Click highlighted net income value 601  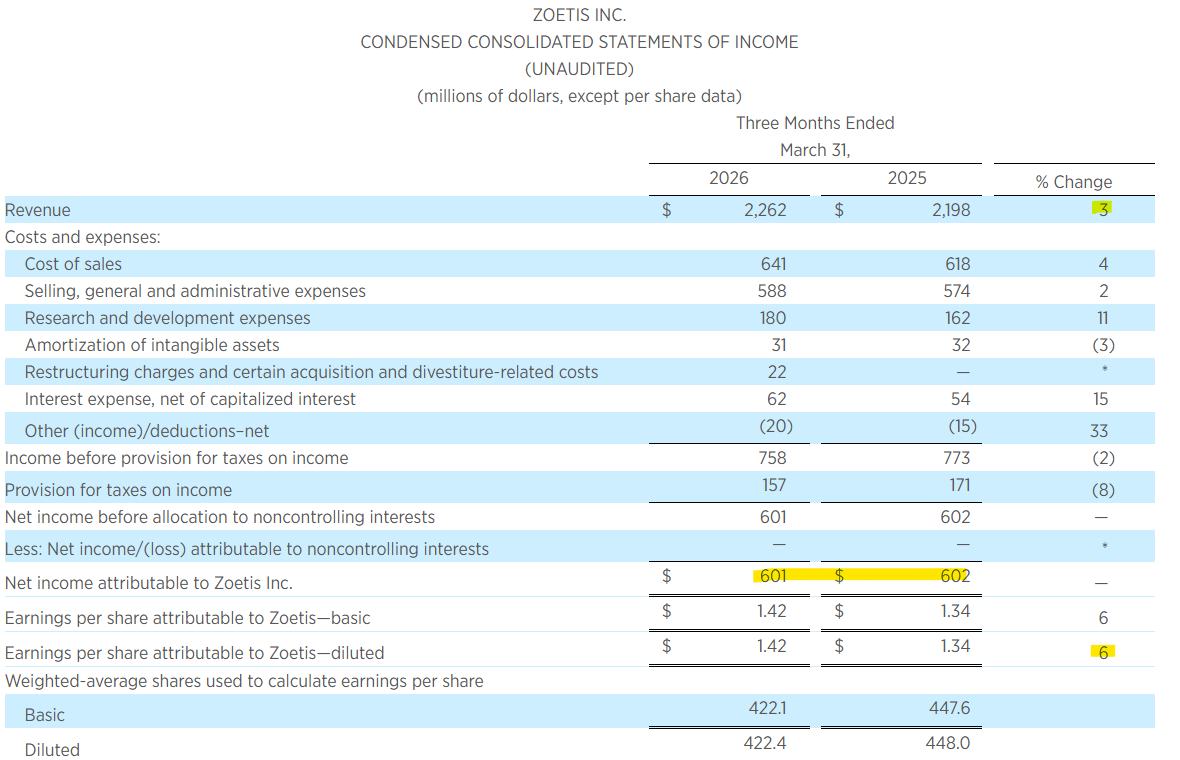coord(773,576)
